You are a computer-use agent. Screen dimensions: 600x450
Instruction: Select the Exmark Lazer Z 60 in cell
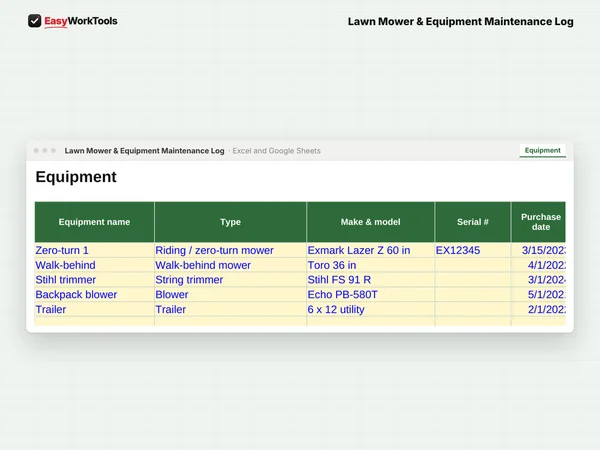[x=370, y=250]
